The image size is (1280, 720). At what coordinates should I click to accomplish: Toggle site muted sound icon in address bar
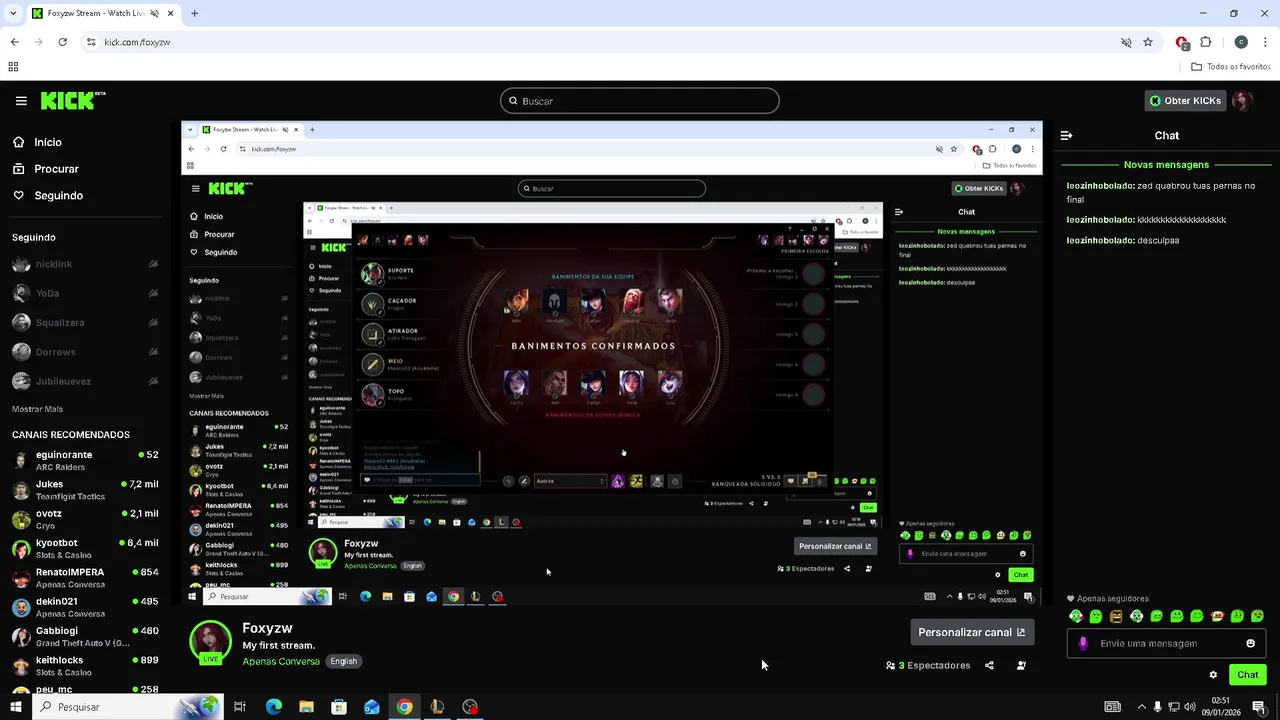[x=1126, y=42]
